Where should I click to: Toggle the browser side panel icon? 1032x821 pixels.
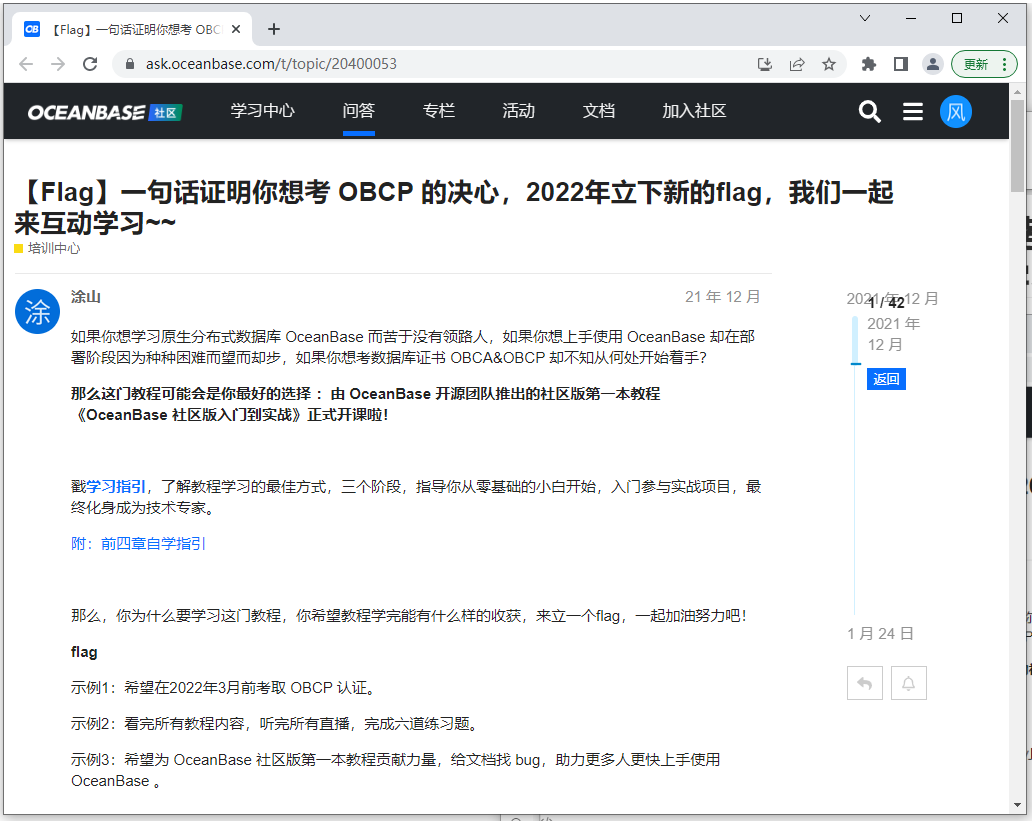901,64
